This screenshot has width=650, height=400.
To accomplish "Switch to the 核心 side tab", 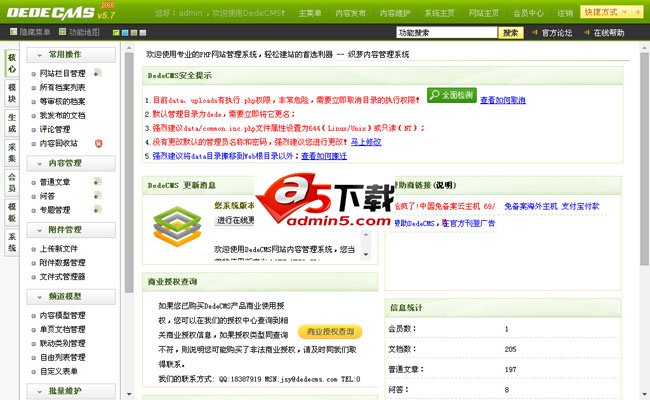I will pos(12,63).
